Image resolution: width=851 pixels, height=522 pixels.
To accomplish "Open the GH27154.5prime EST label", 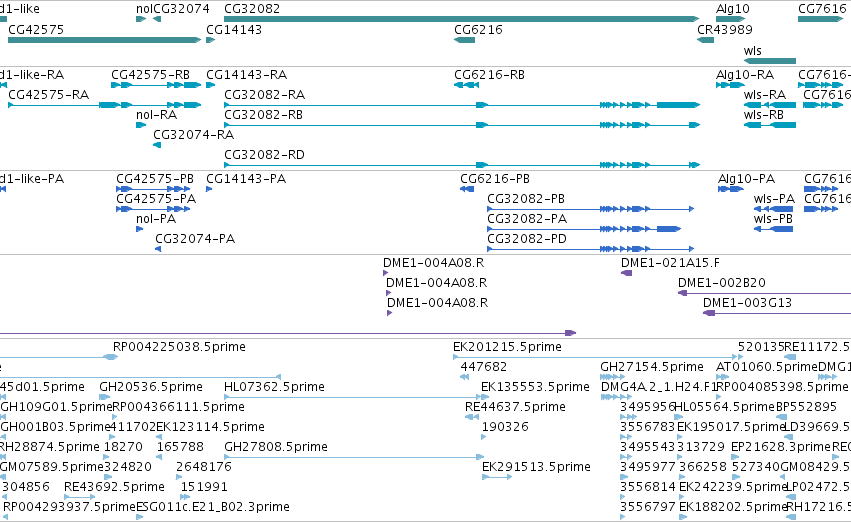I will tap(651, 367).
